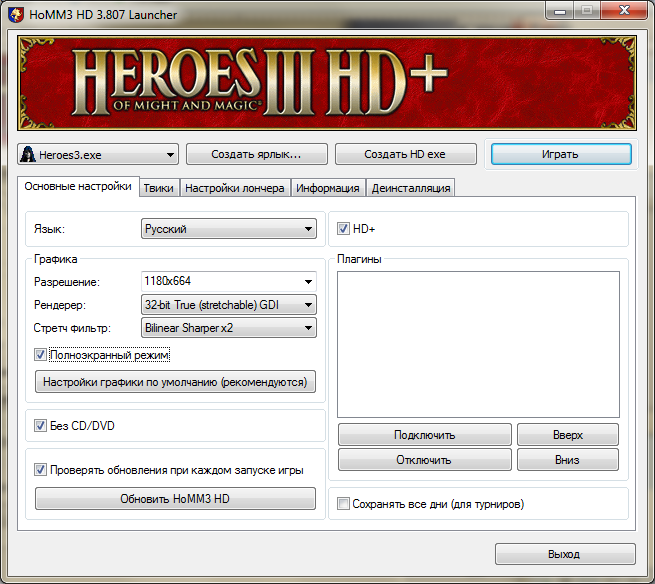The height and width of the screenshot is (584, 655).
Task: Enable Сохранять все дни checkbox
Action: 344,504
